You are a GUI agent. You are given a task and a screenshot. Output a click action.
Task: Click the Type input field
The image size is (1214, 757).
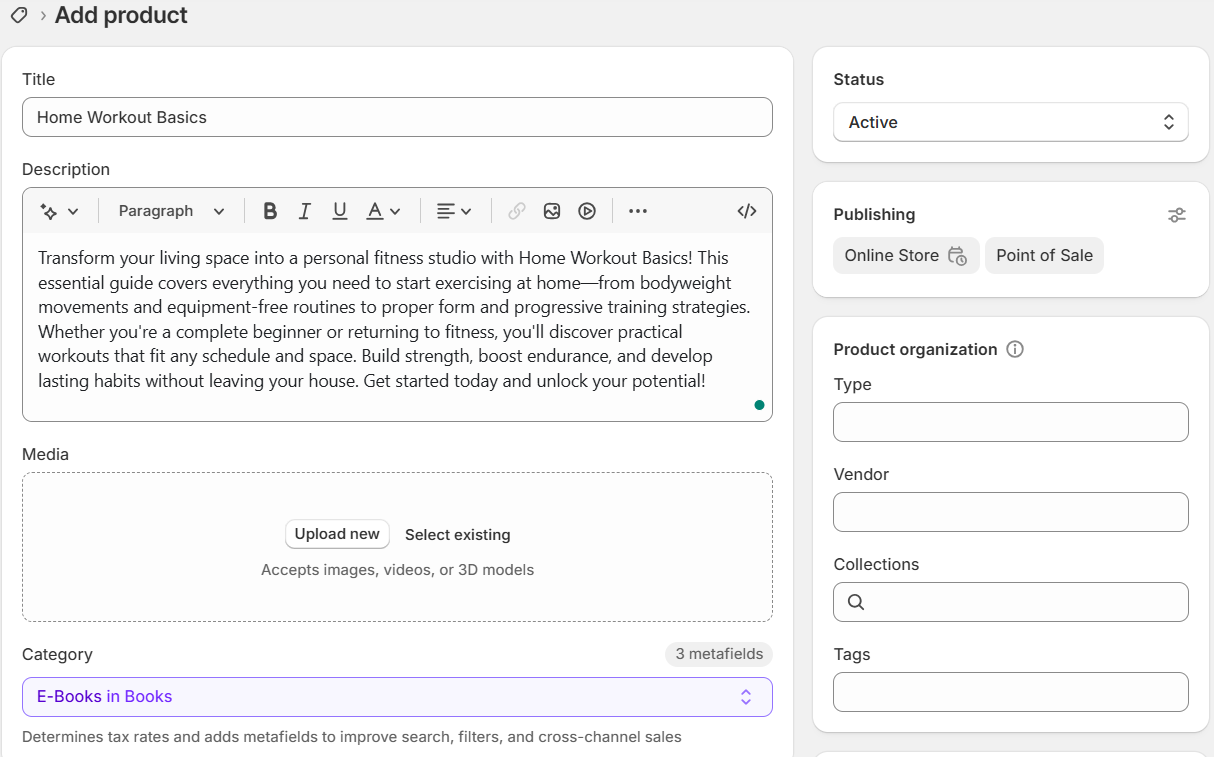1011,422
